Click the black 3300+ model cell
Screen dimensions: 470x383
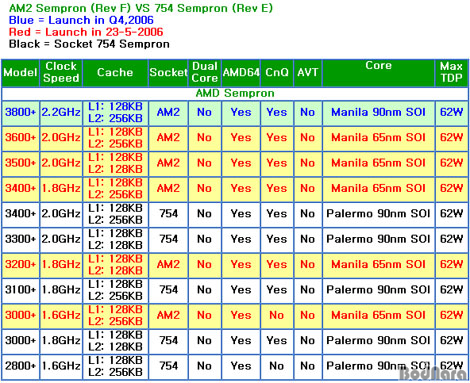click(x=20, y=239)
